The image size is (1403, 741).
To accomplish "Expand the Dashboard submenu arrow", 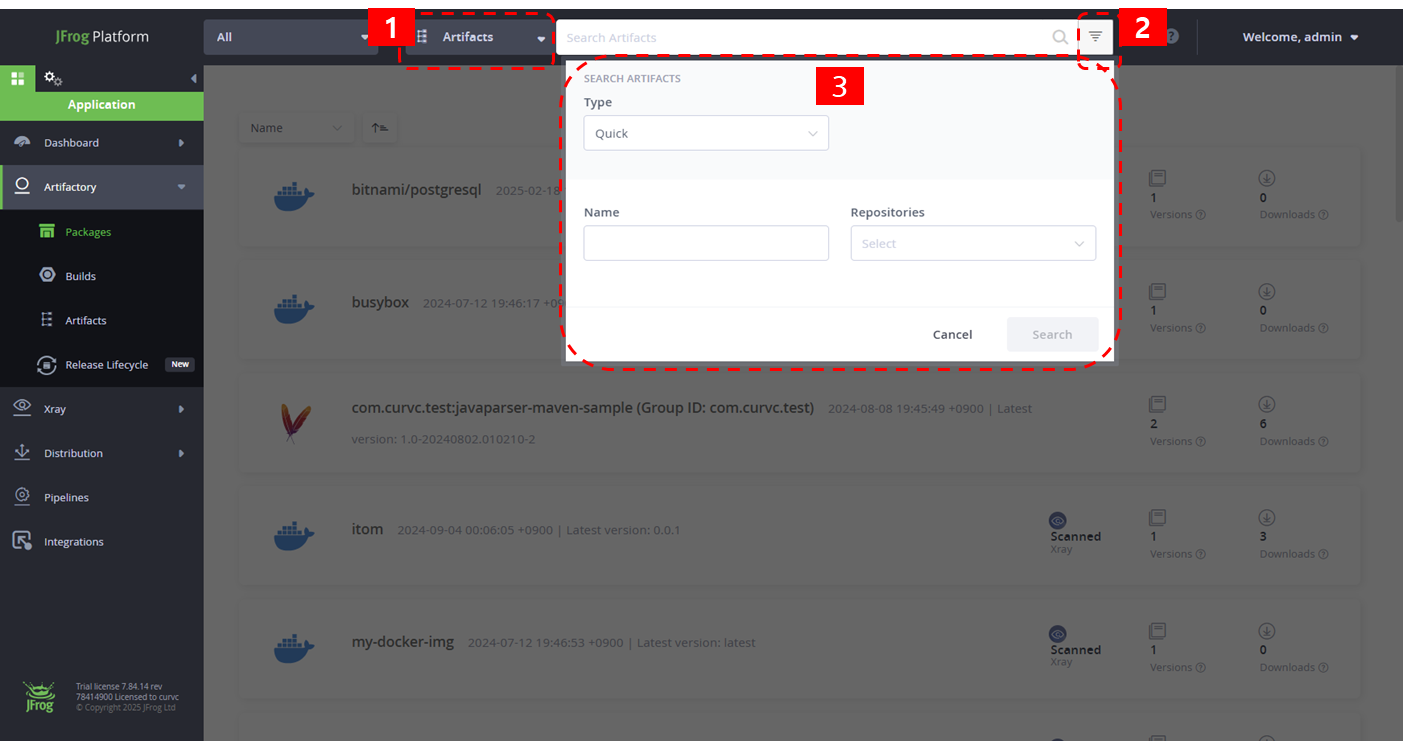I will tap(181, 143).
